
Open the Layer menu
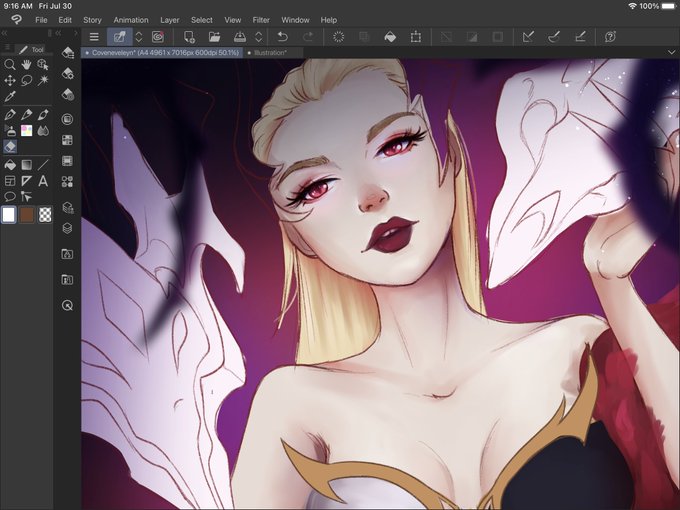point(170,20)
